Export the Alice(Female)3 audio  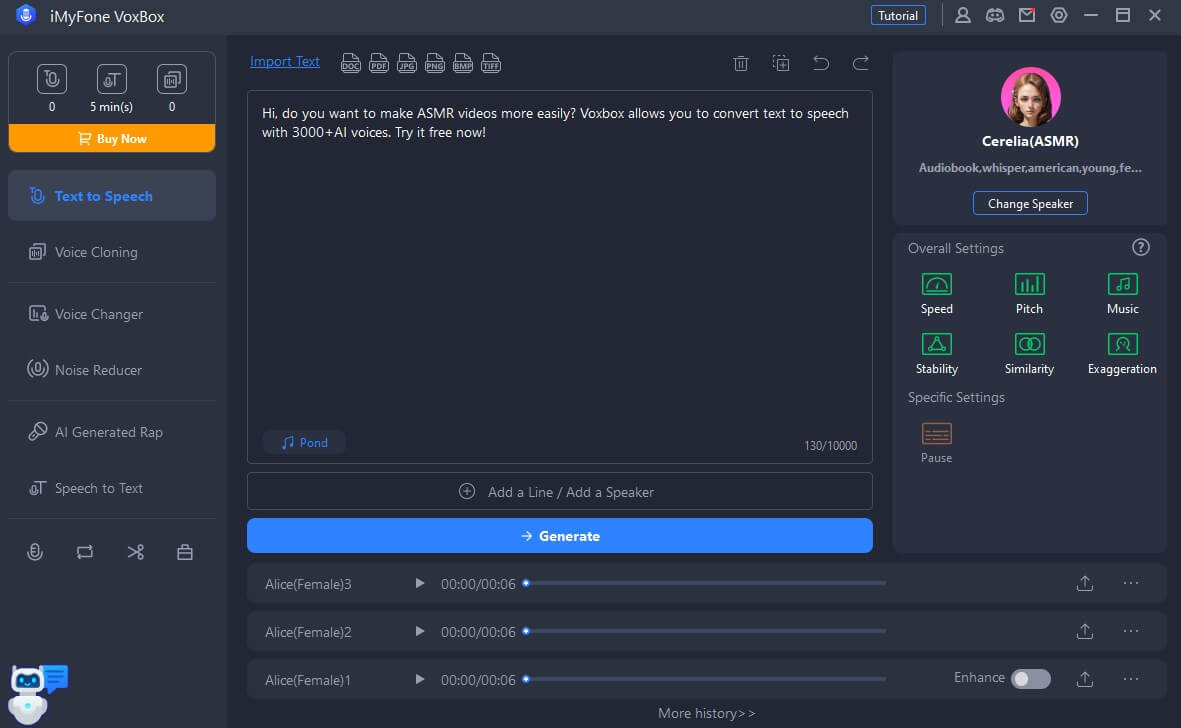pyautogui.click(x=1085, y=583)
